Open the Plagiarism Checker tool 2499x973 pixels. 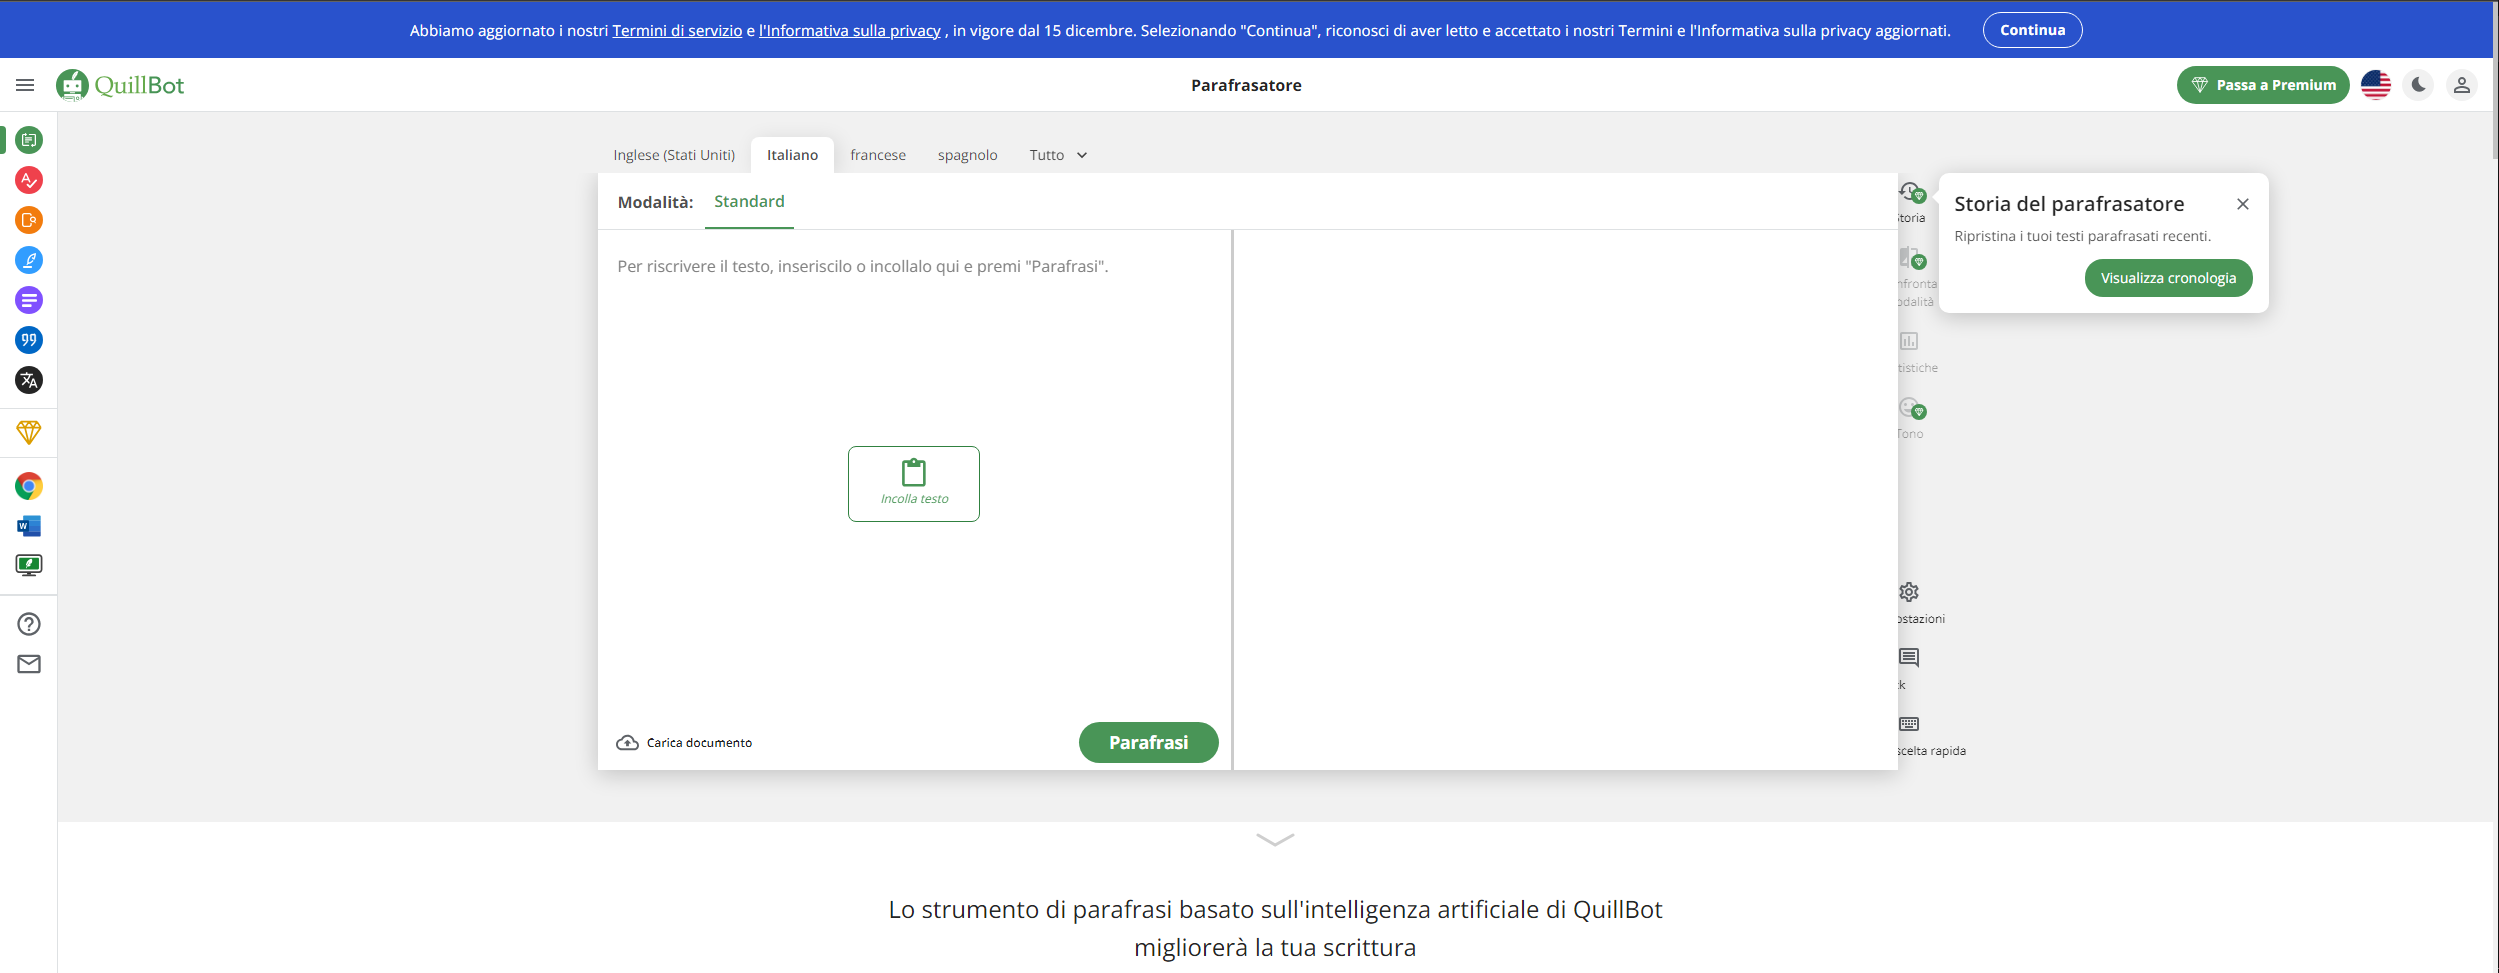coord(29,220)
